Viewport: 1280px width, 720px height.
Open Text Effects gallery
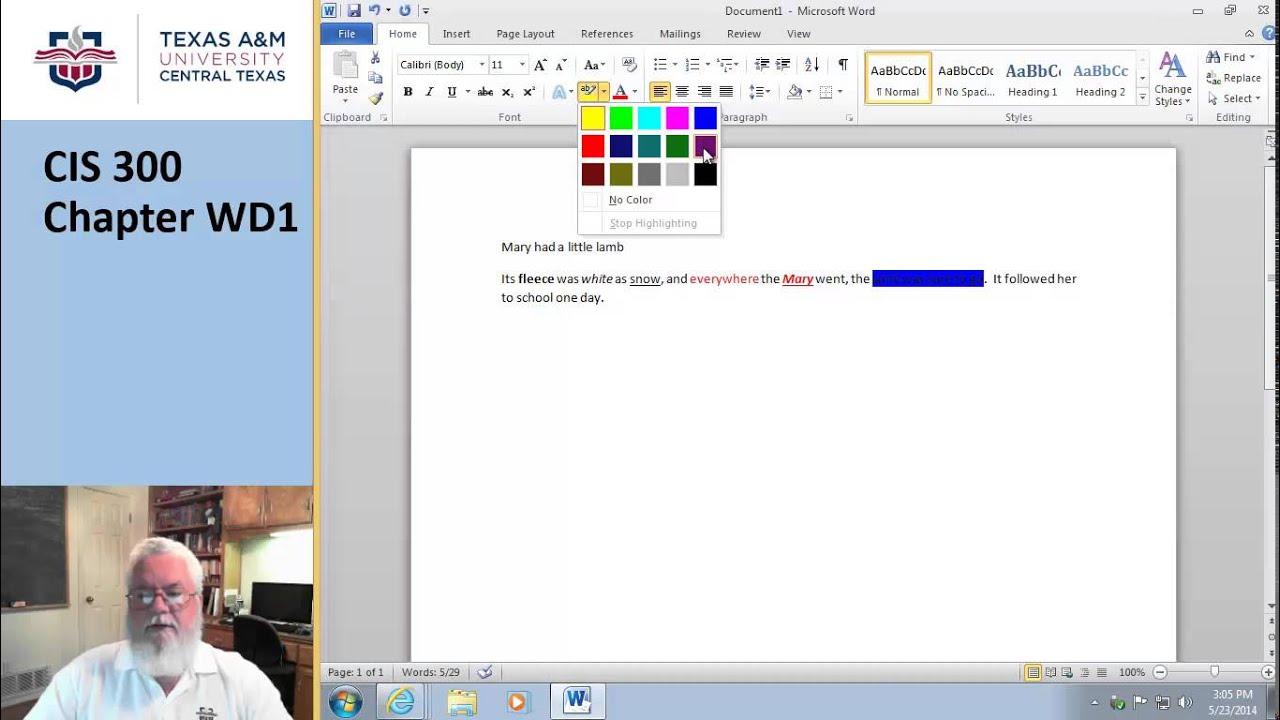pyautogui.click(x=559, y=92)
